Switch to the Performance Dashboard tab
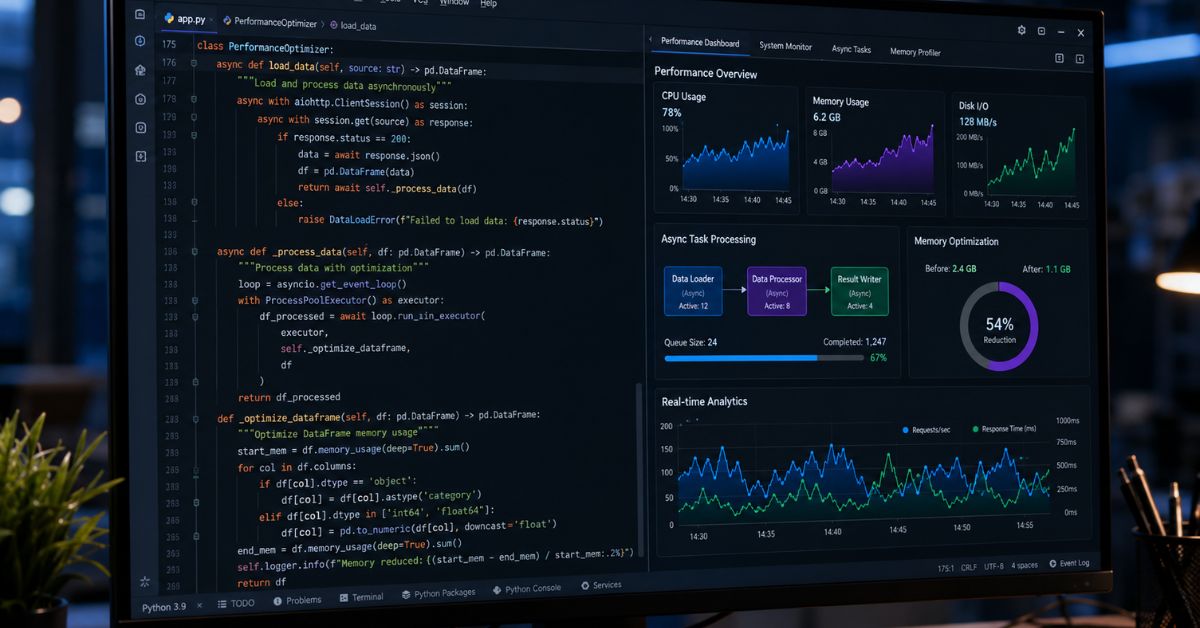 [700, 43]
